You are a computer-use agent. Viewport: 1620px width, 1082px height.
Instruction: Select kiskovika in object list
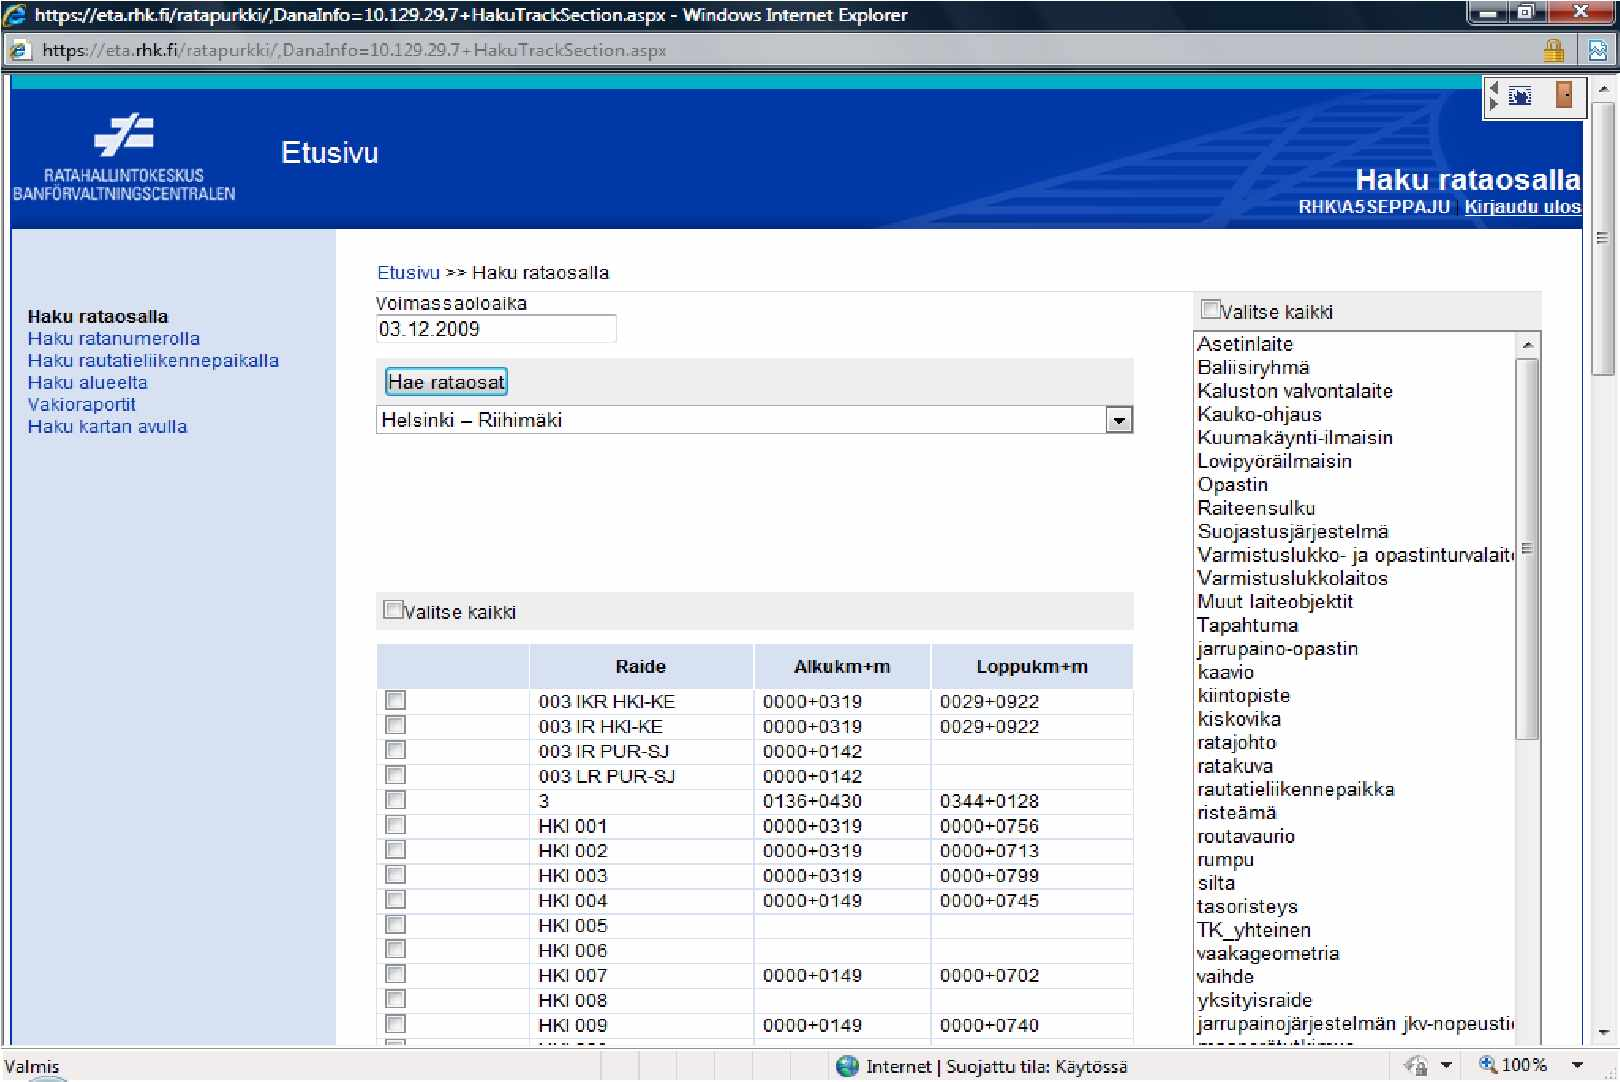(1239, 719)
